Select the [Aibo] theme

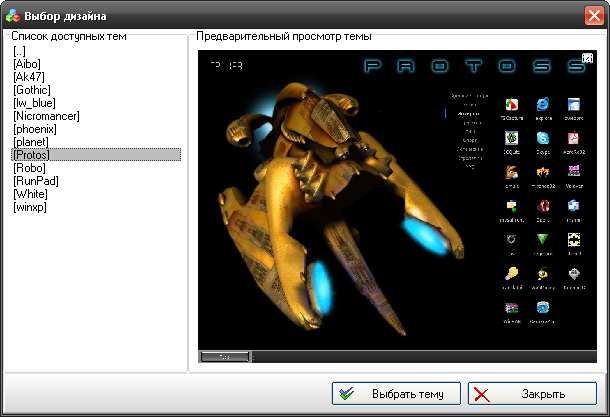click(x=27, y=64)
